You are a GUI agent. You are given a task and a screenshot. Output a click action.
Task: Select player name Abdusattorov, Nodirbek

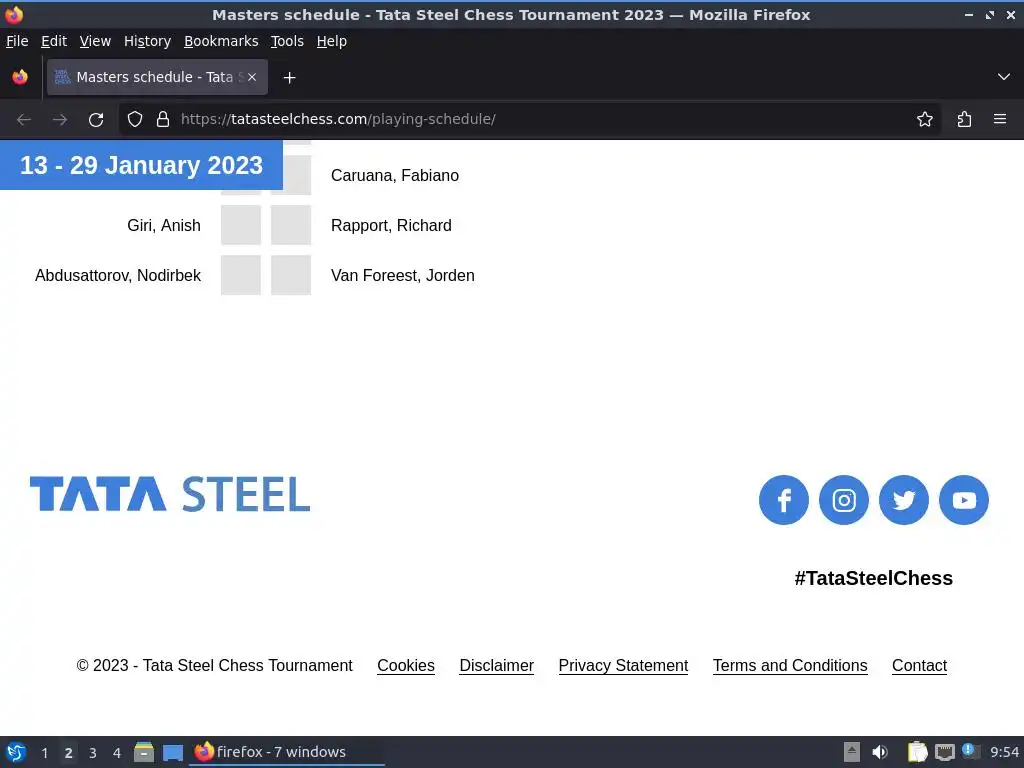[x=118, y=276]
